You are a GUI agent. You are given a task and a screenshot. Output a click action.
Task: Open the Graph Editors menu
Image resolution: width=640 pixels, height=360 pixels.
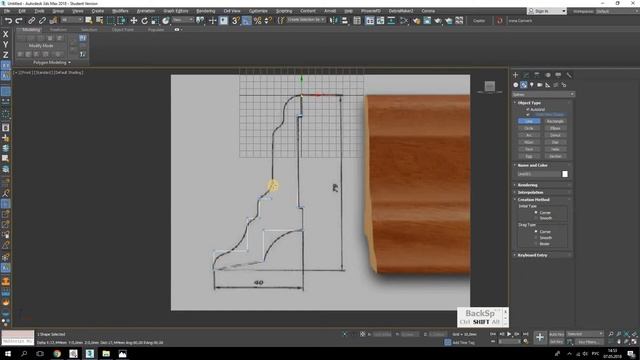pyautogui.click(x=176, y=11)
